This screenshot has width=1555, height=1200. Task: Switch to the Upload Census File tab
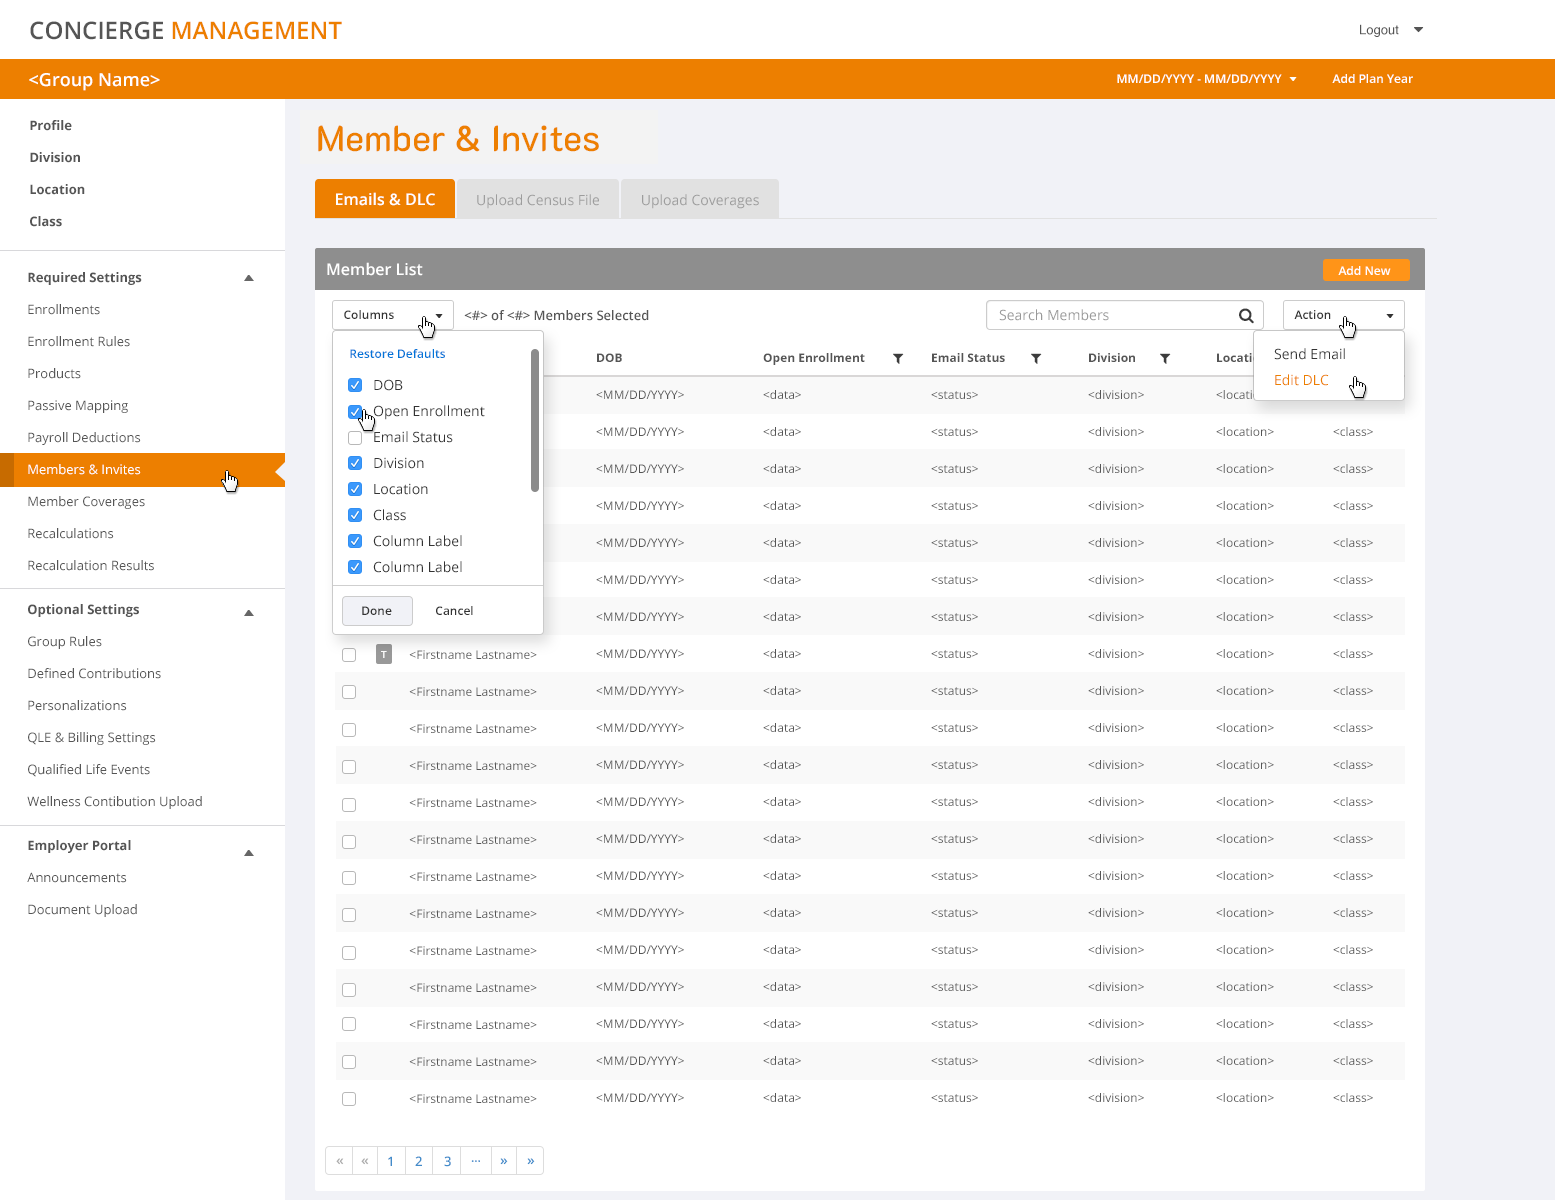click(538, 199)
